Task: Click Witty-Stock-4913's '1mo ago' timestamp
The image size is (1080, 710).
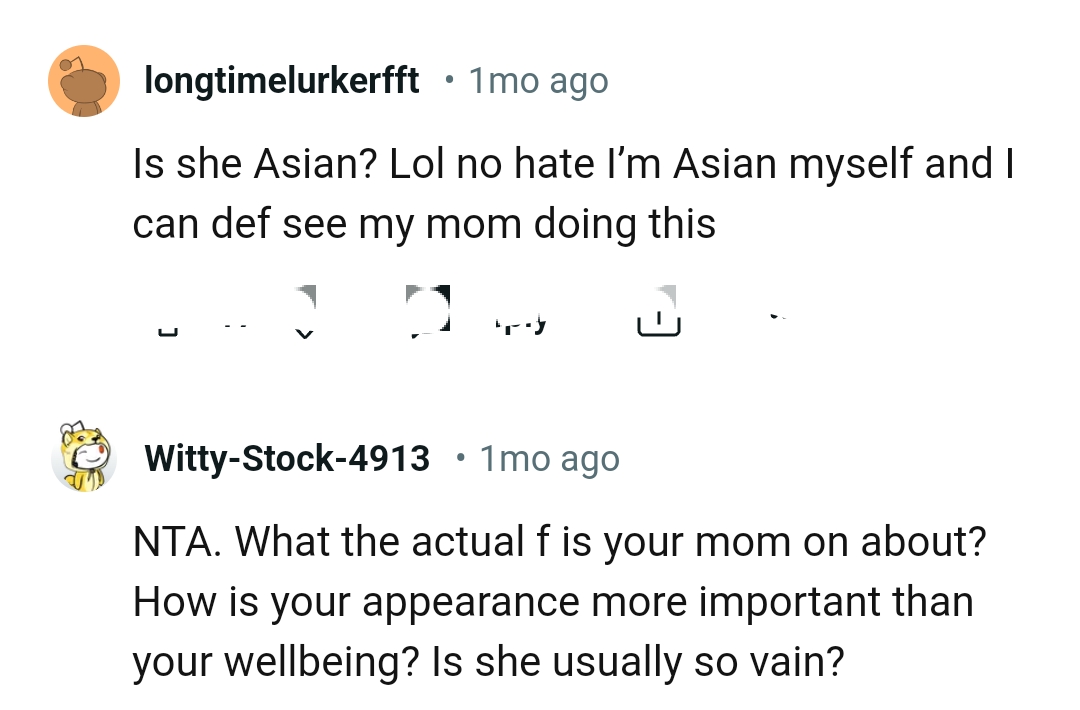Action: point(549,458)
